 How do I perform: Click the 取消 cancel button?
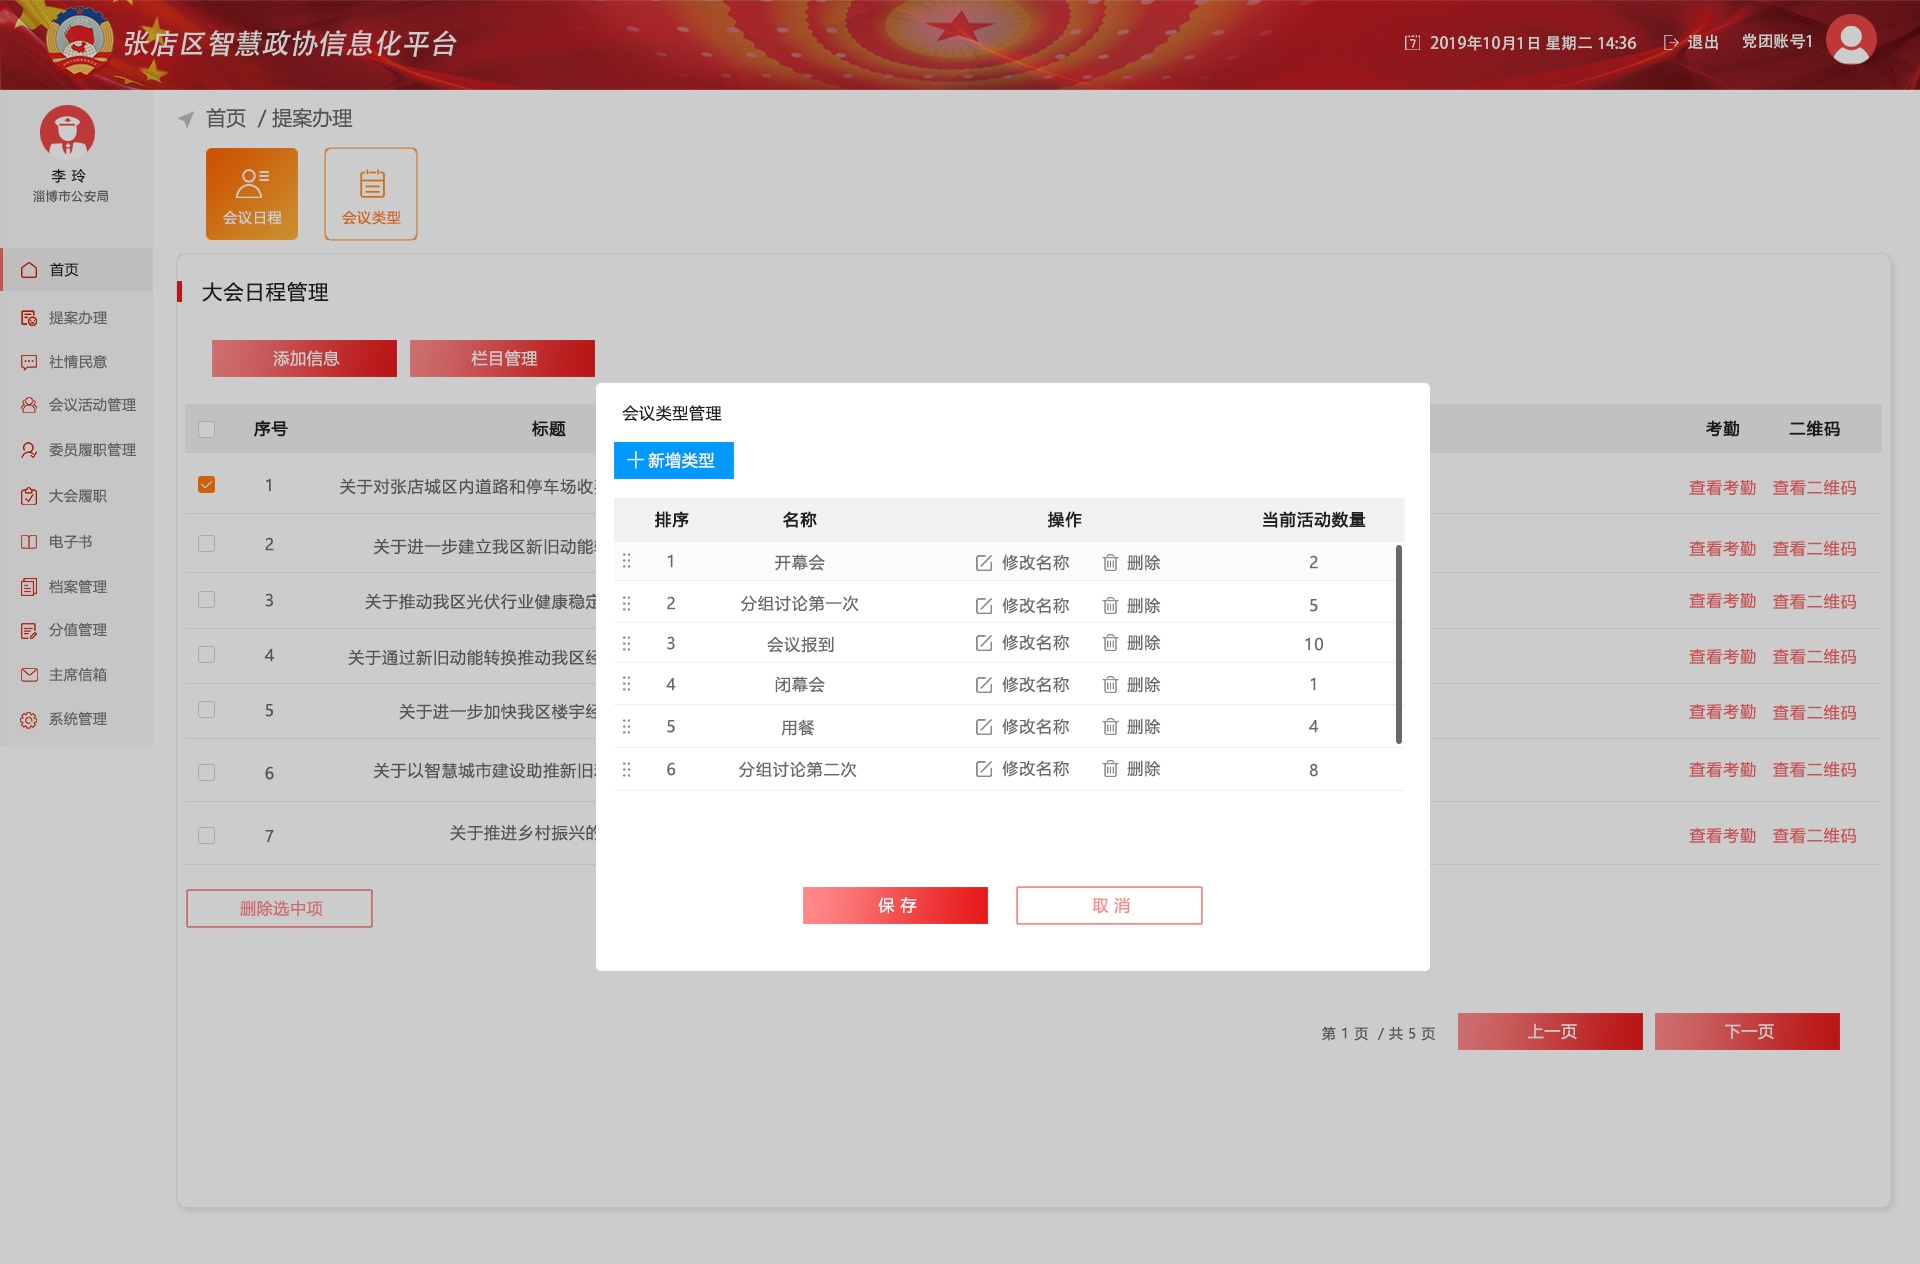pos(1109,905)
